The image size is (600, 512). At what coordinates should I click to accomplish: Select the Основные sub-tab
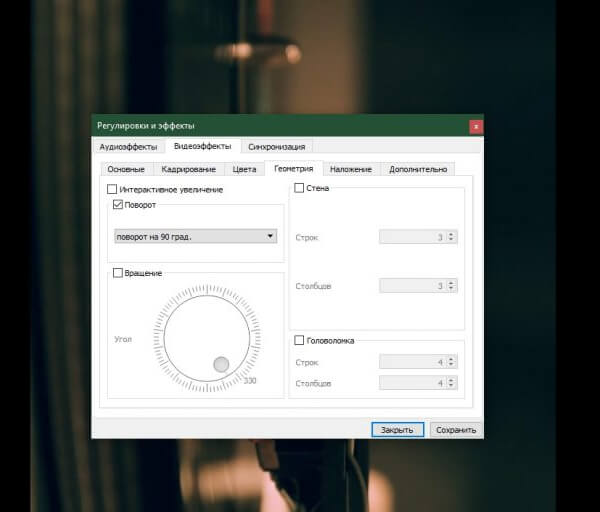click(126, 169)
